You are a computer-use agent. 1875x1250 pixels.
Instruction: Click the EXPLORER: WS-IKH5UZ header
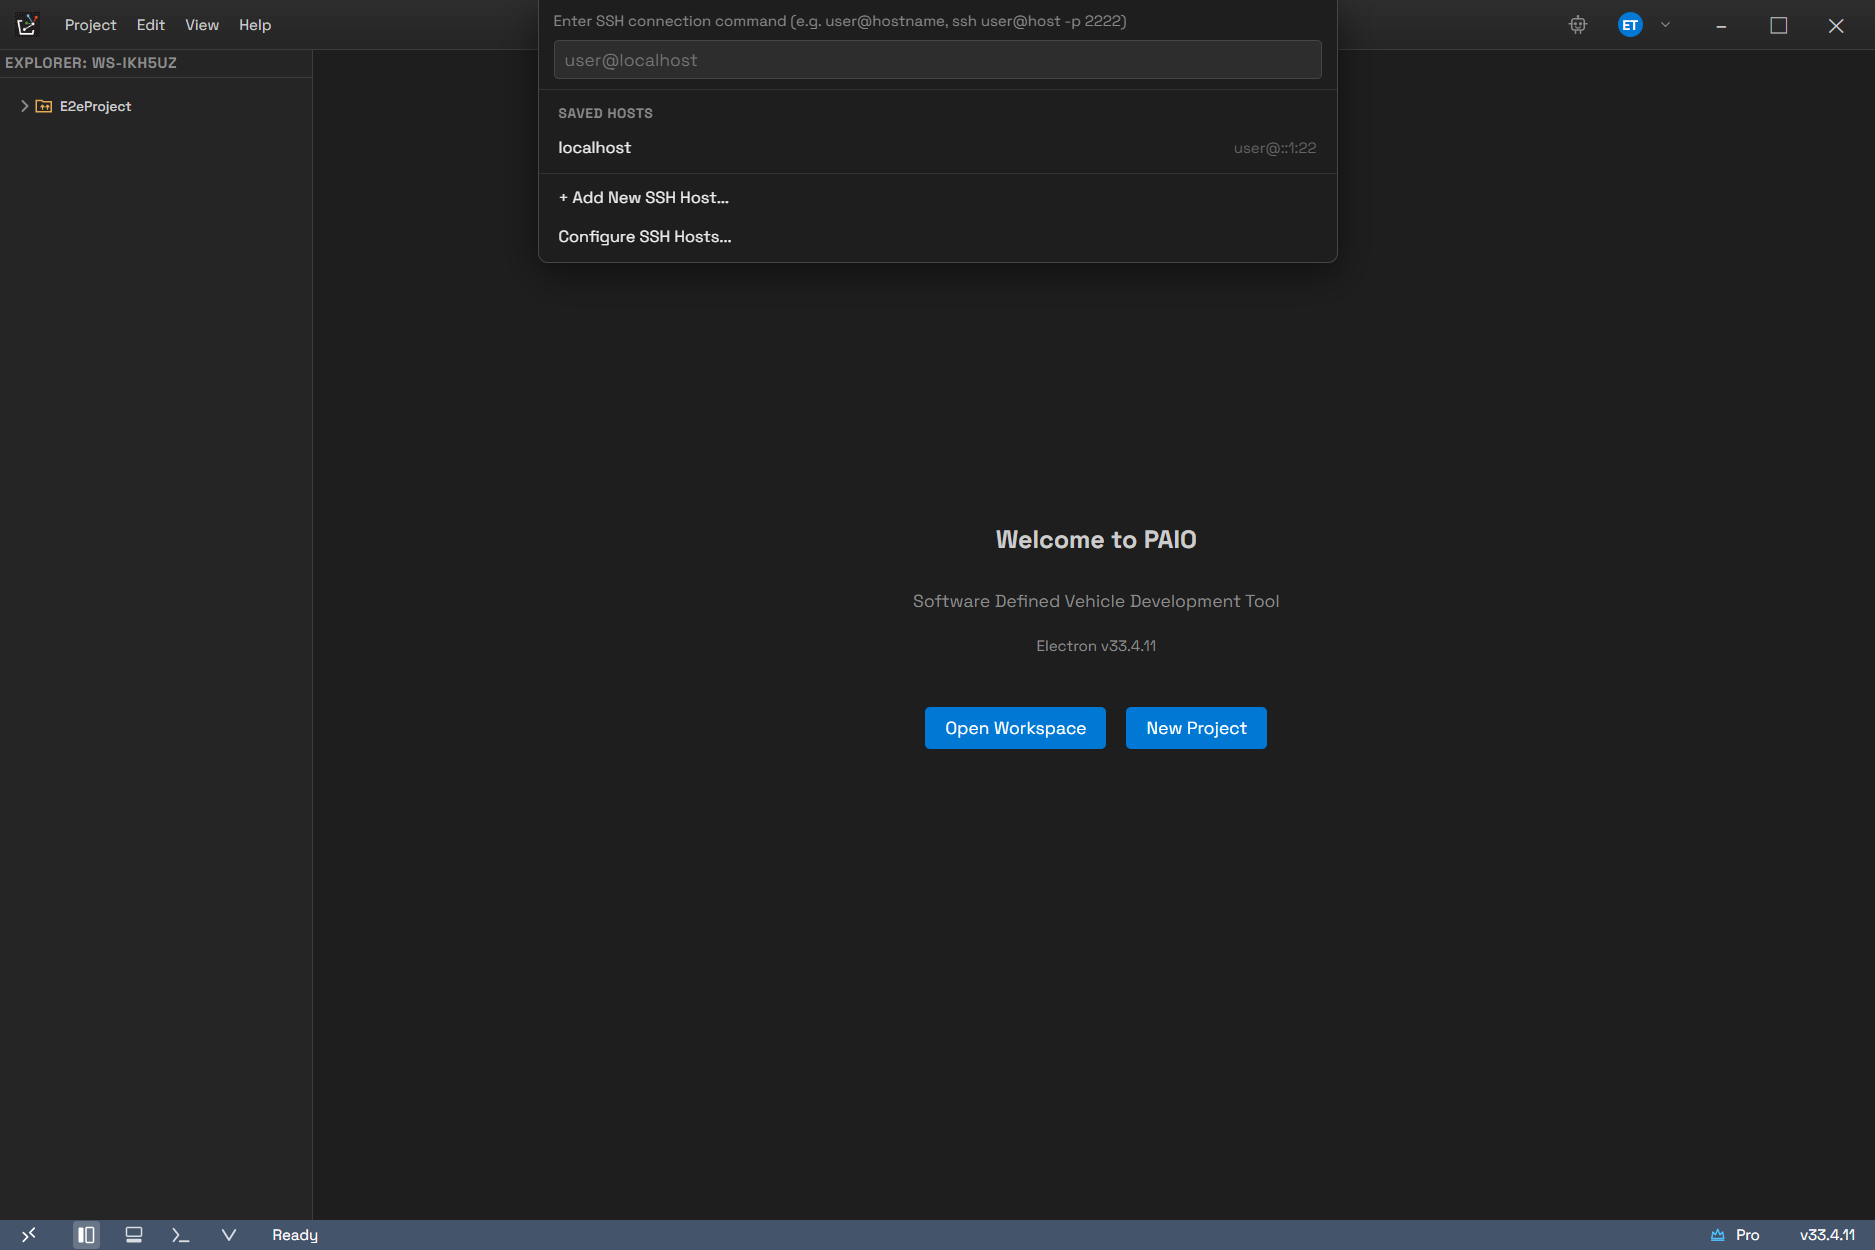(x=91, y=63)
